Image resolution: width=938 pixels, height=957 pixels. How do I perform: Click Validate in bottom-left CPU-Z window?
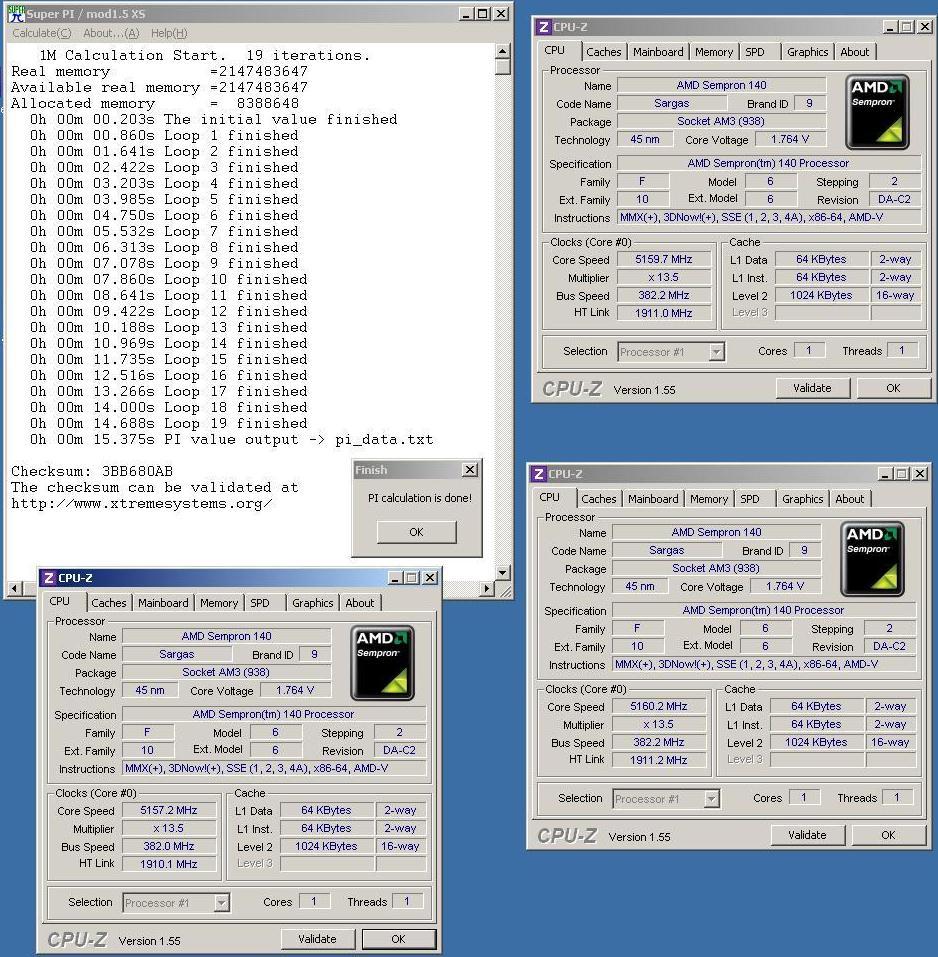[x=317, y=939]
